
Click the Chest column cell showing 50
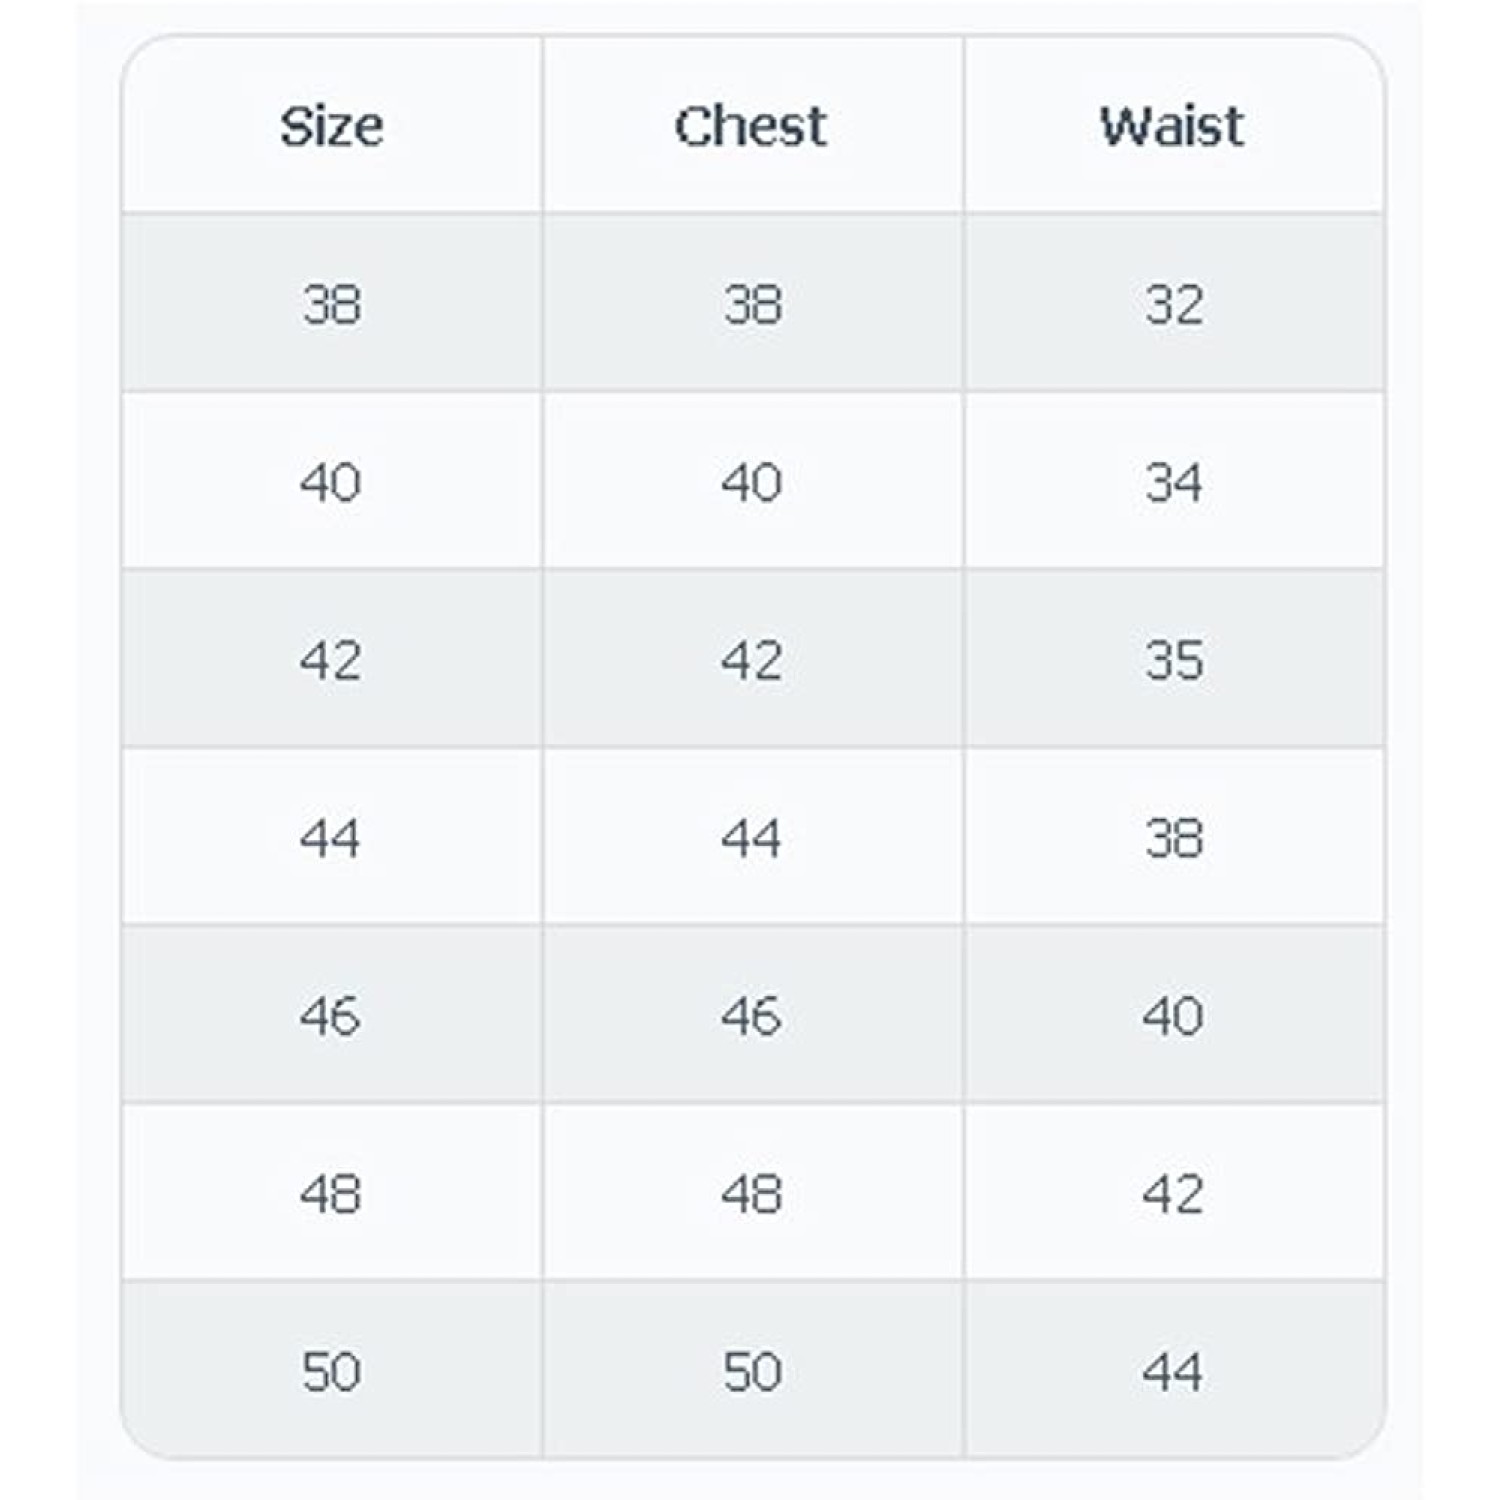point(752,1371)
